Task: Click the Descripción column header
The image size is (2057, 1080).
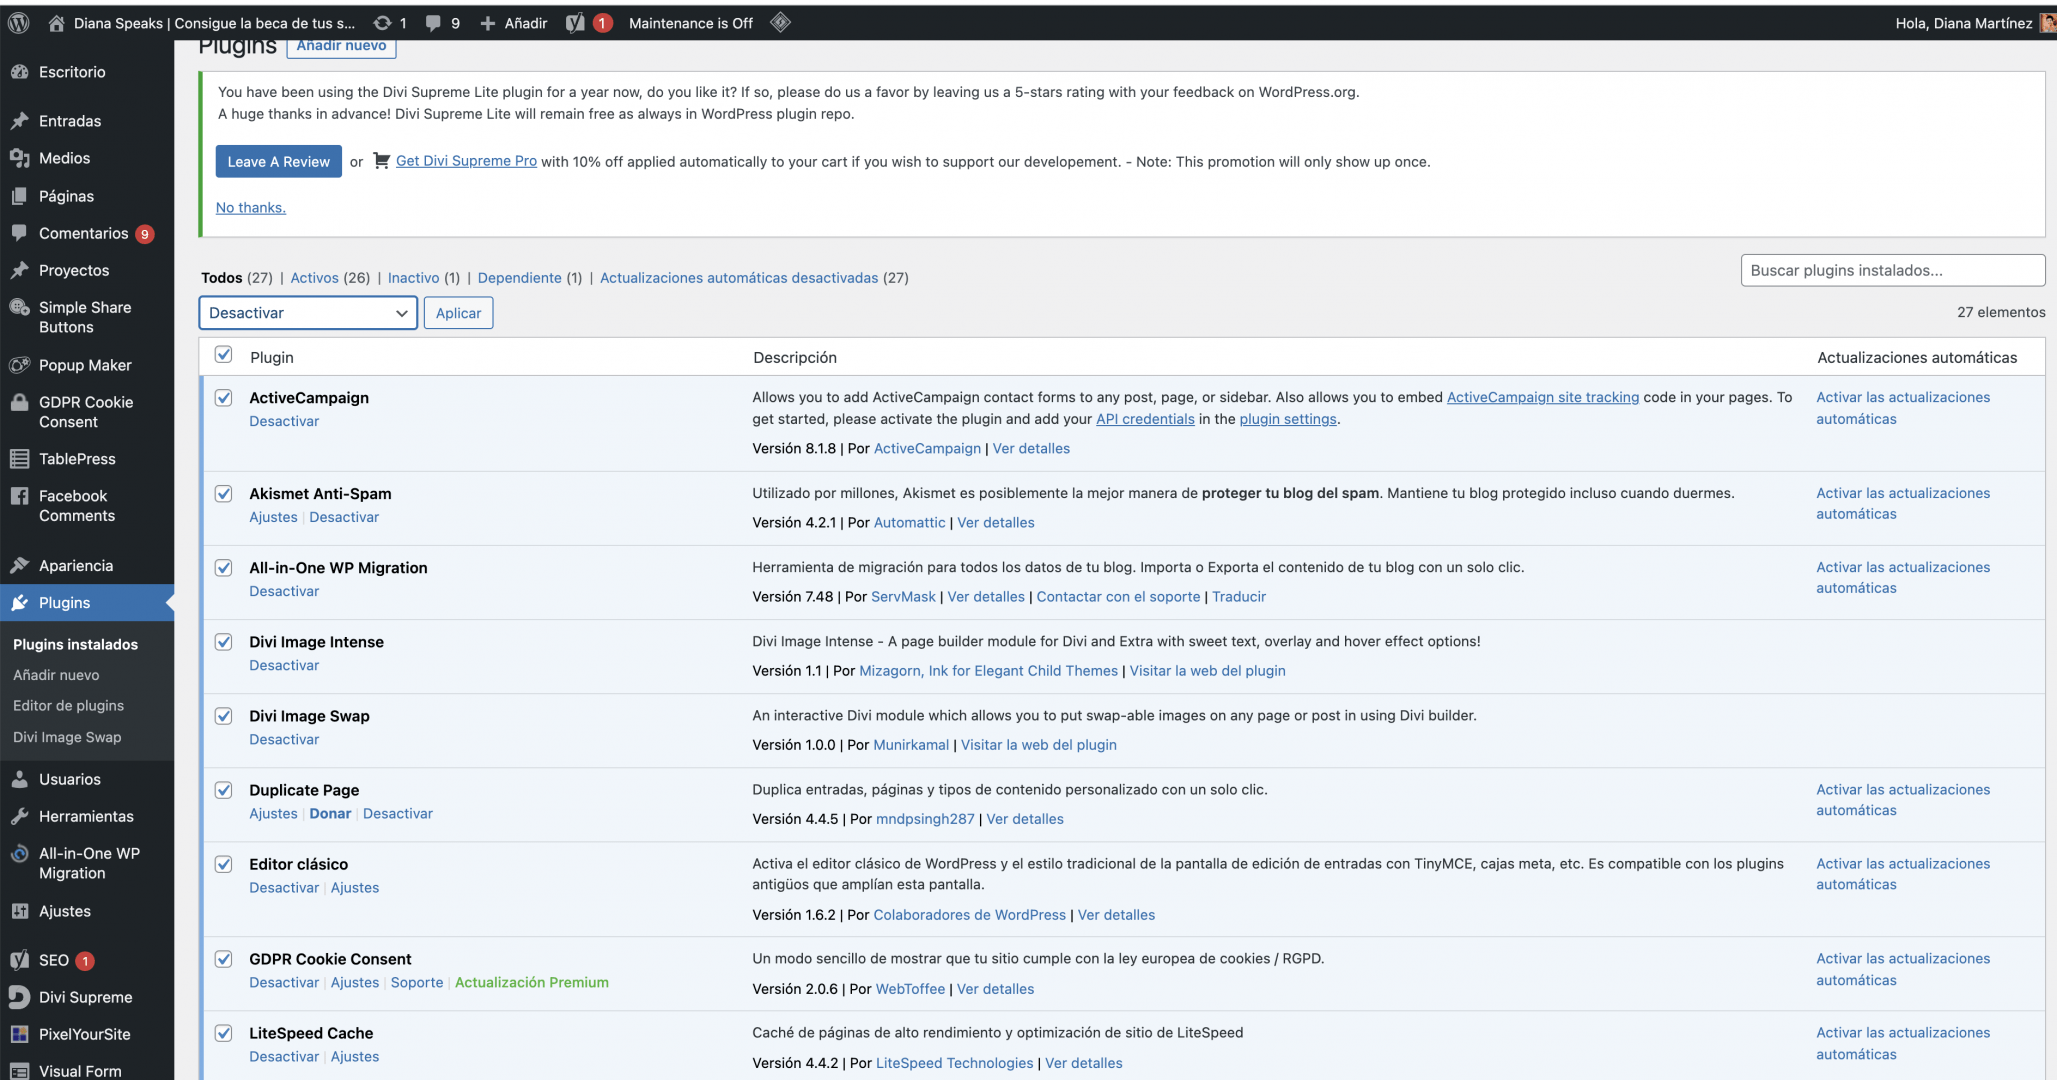Action: point(795,357)
